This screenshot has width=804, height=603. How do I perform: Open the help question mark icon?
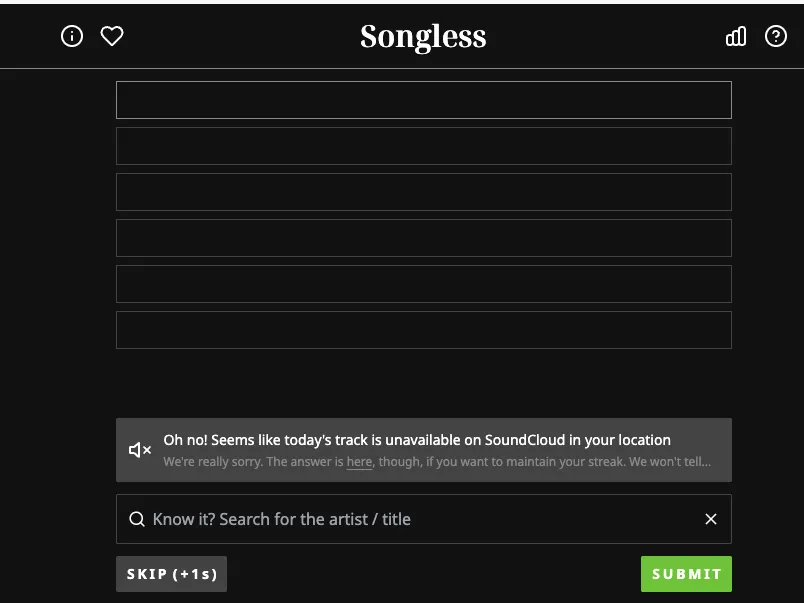click(x=776, y=37)
